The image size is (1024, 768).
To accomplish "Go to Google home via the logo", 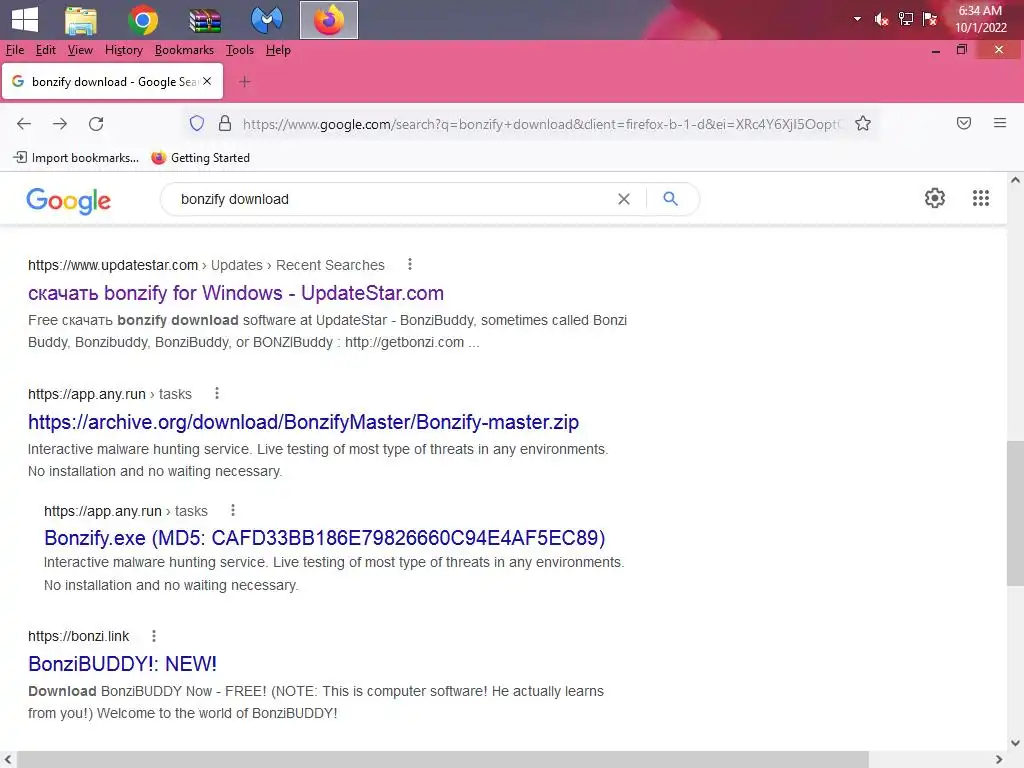I will (69, 200).
